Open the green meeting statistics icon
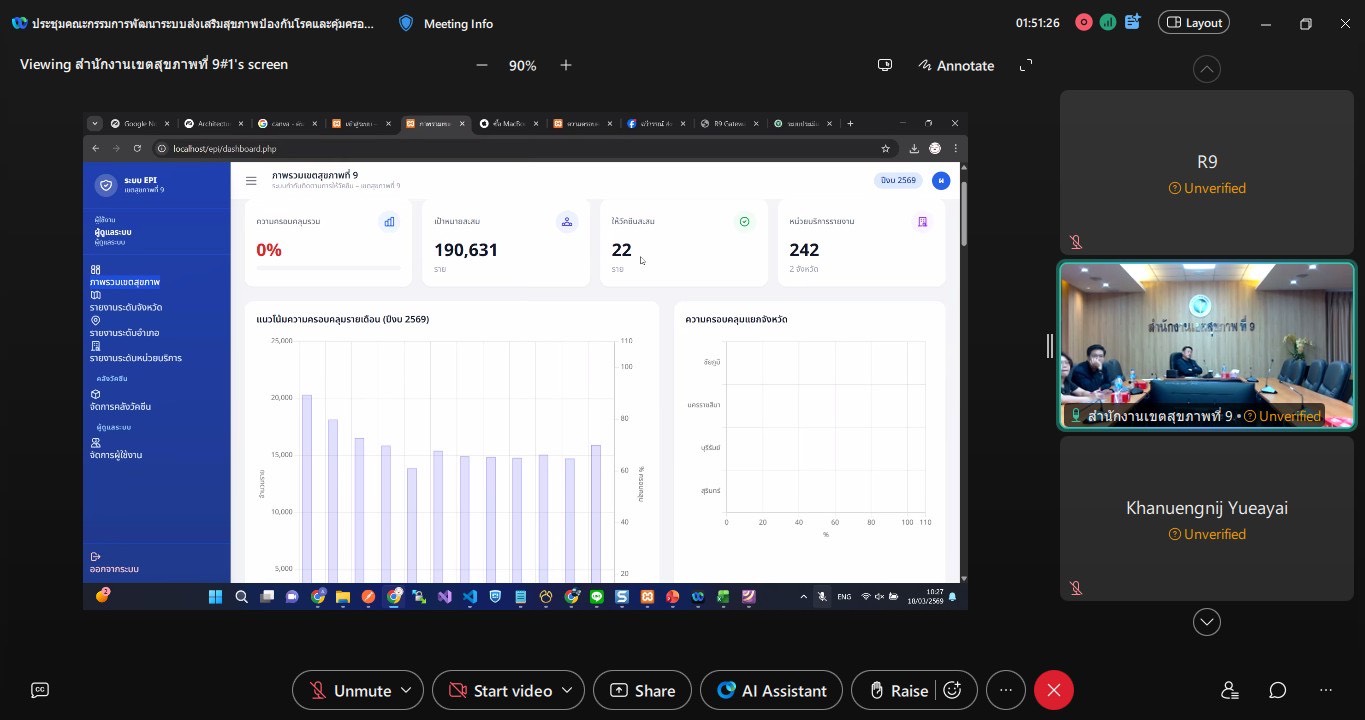Screen dimensions: 1365x720 [x=1108, y=22]
